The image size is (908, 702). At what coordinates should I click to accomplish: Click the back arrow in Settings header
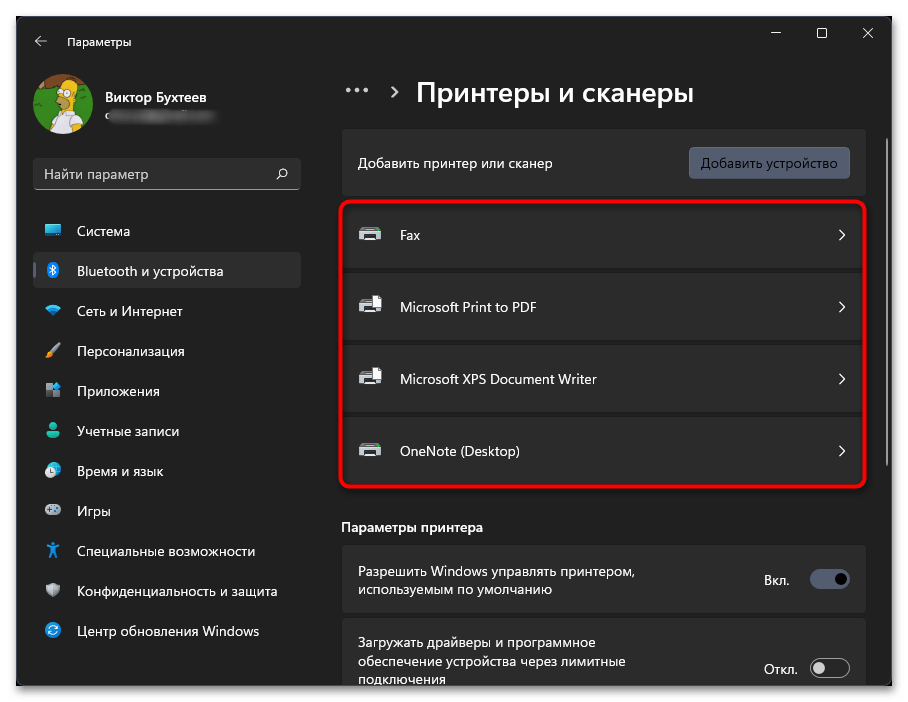[41, 41]
